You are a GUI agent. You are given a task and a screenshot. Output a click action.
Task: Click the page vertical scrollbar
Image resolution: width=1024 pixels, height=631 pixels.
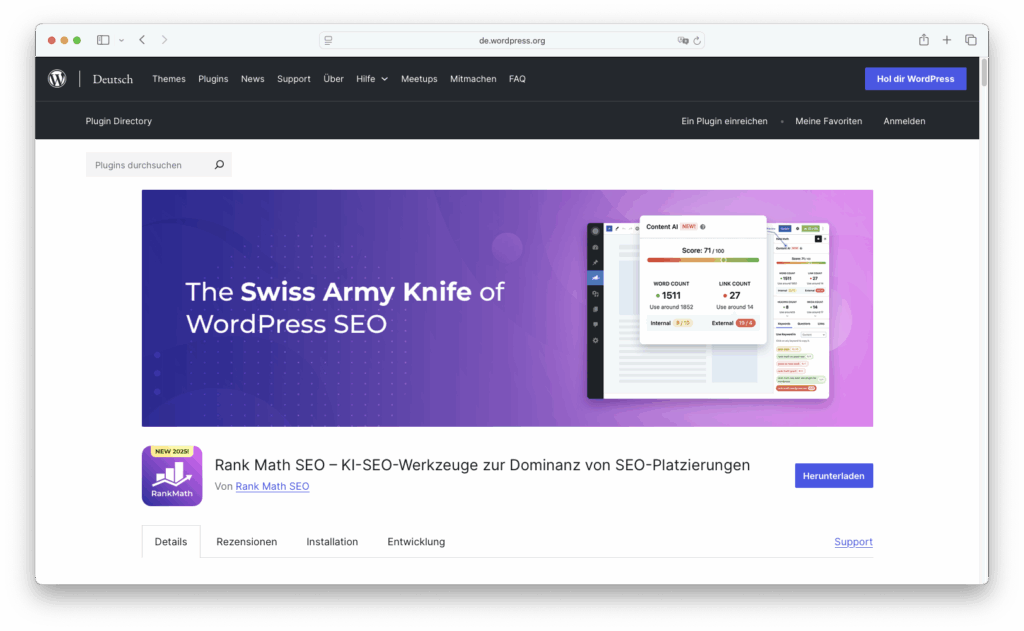coord(984,72)
